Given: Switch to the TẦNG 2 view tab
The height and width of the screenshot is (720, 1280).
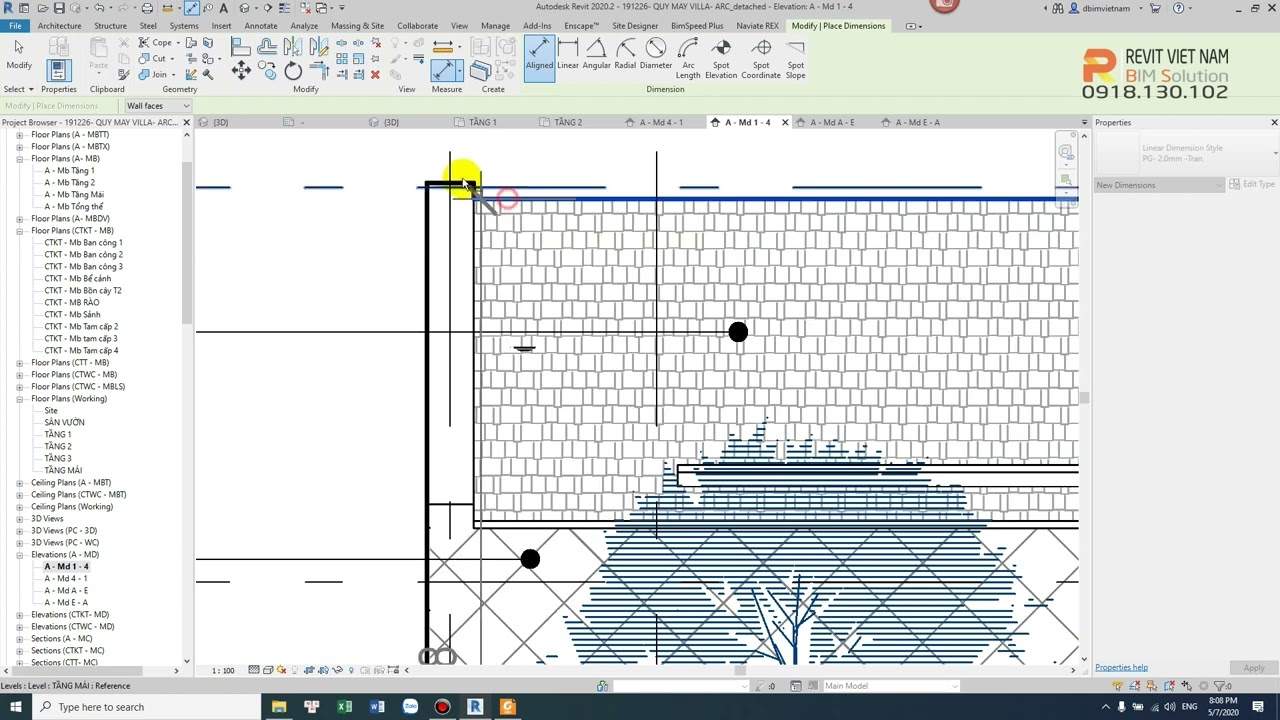Looking at the screenshot, I should (x=568, y=122).
